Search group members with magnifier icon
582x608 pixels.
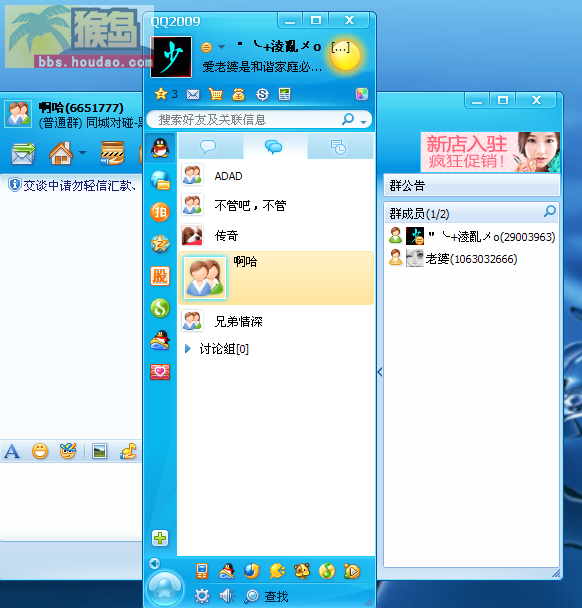coord(549,211)
